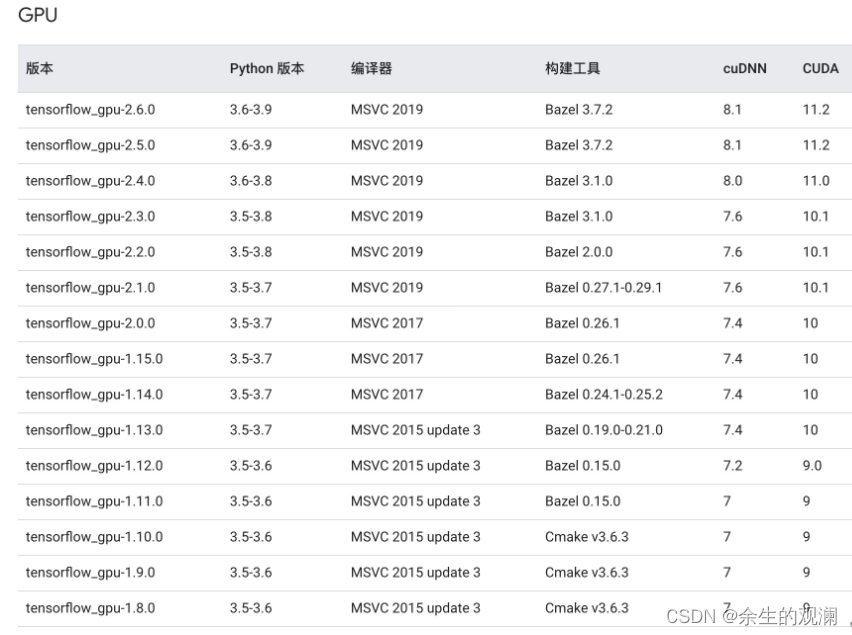Click the 构建工具 column header
This screenshot has width=852, height=635.
(572, 68)
